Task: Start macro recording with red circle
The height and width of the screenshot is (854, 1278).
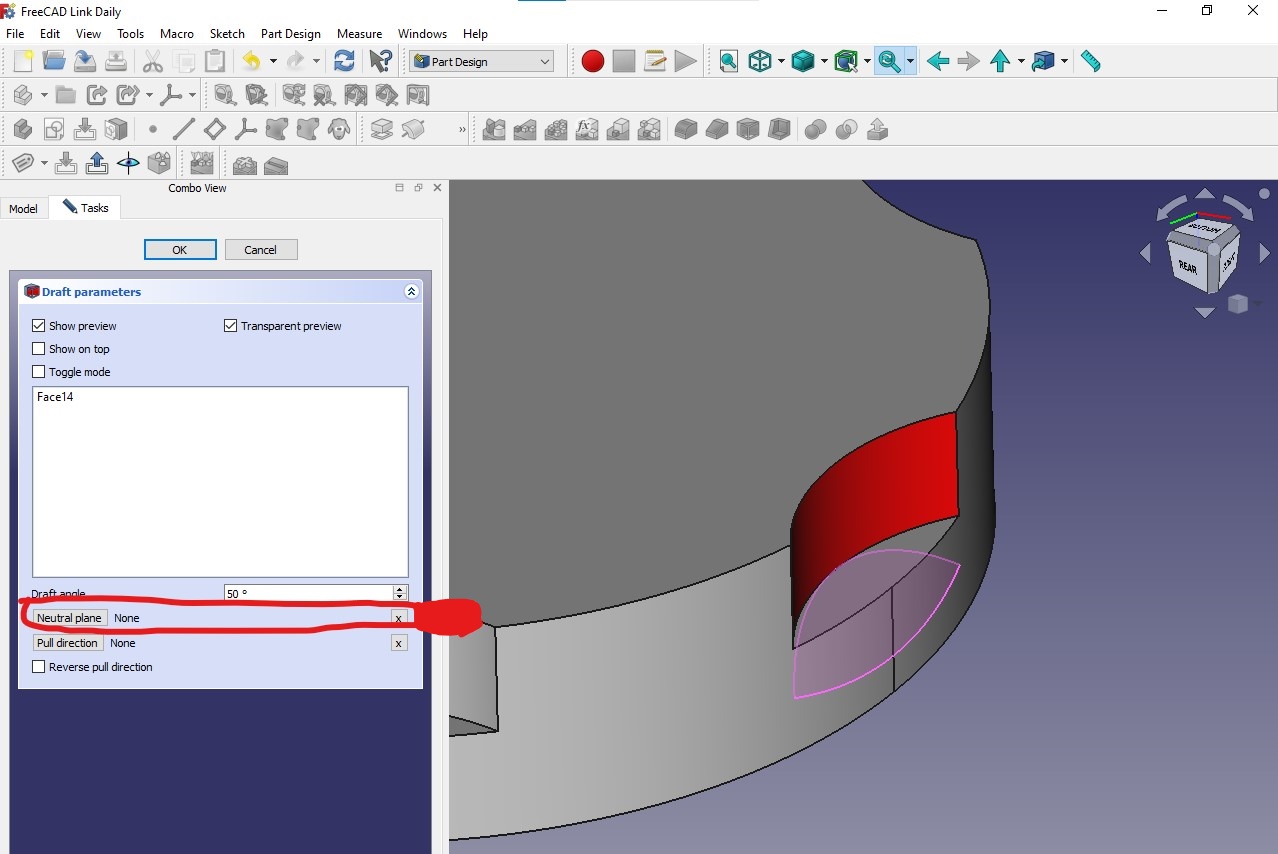Action: [593, 61]
